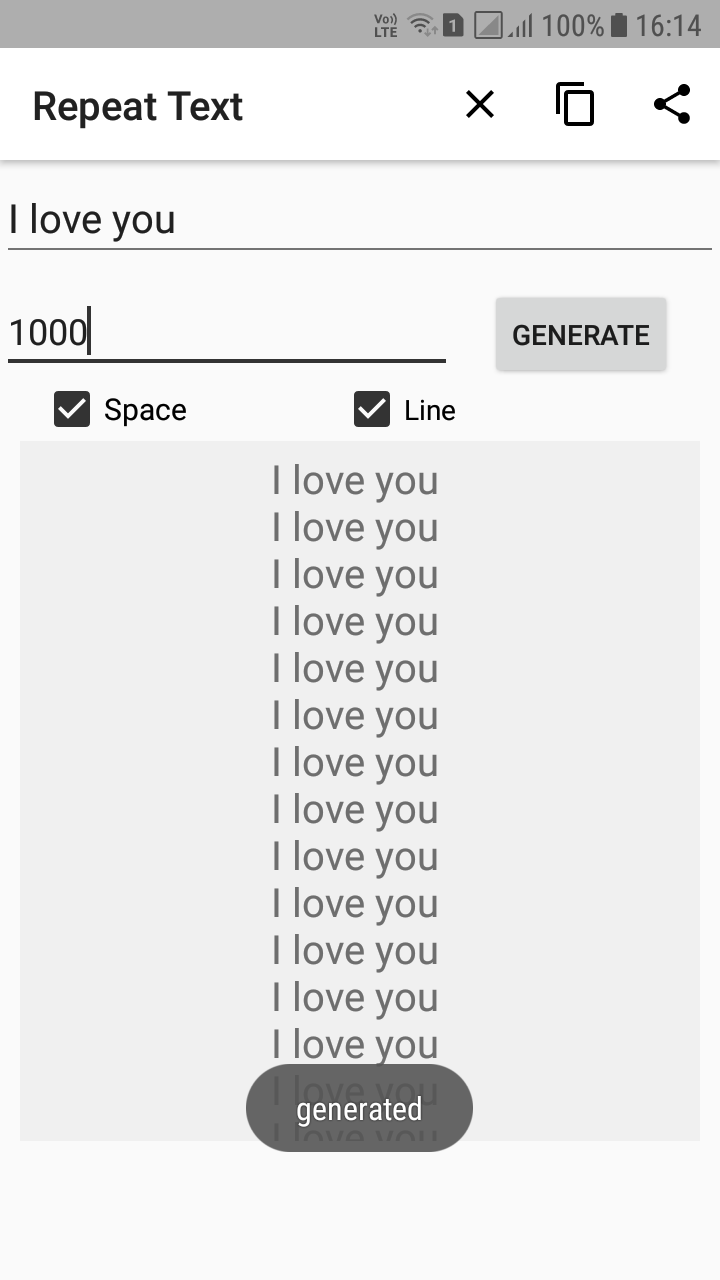Tap the "Line" option label
This screenshot has width=720, height=1280.
[430, 410]
